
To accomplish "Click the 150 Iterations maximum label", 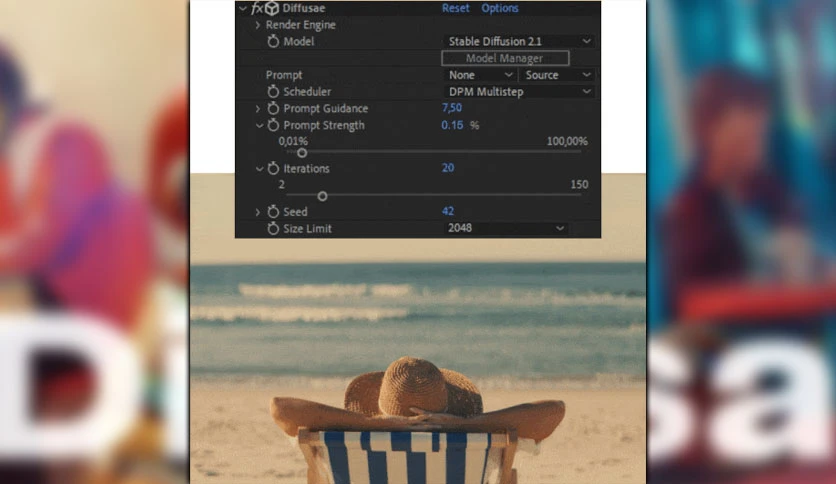I will pyautogui.click(x=579, y=184).
